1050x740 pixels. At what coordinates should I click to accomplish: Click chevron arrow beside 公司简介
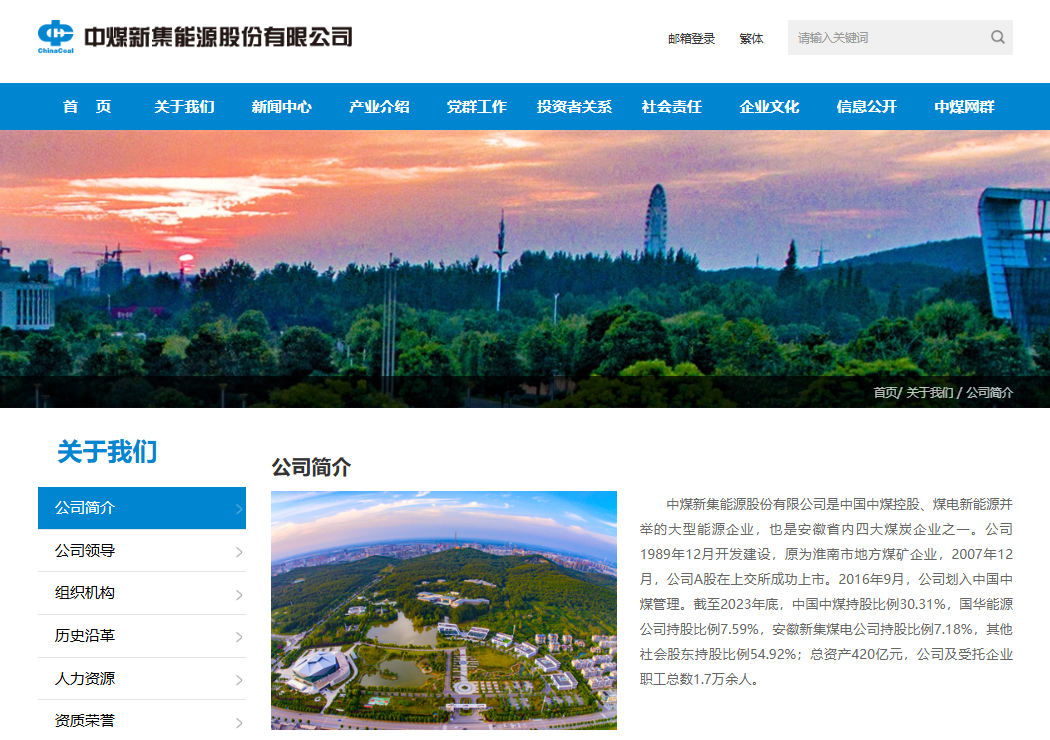pyautogui.click(x=239, y=509)
